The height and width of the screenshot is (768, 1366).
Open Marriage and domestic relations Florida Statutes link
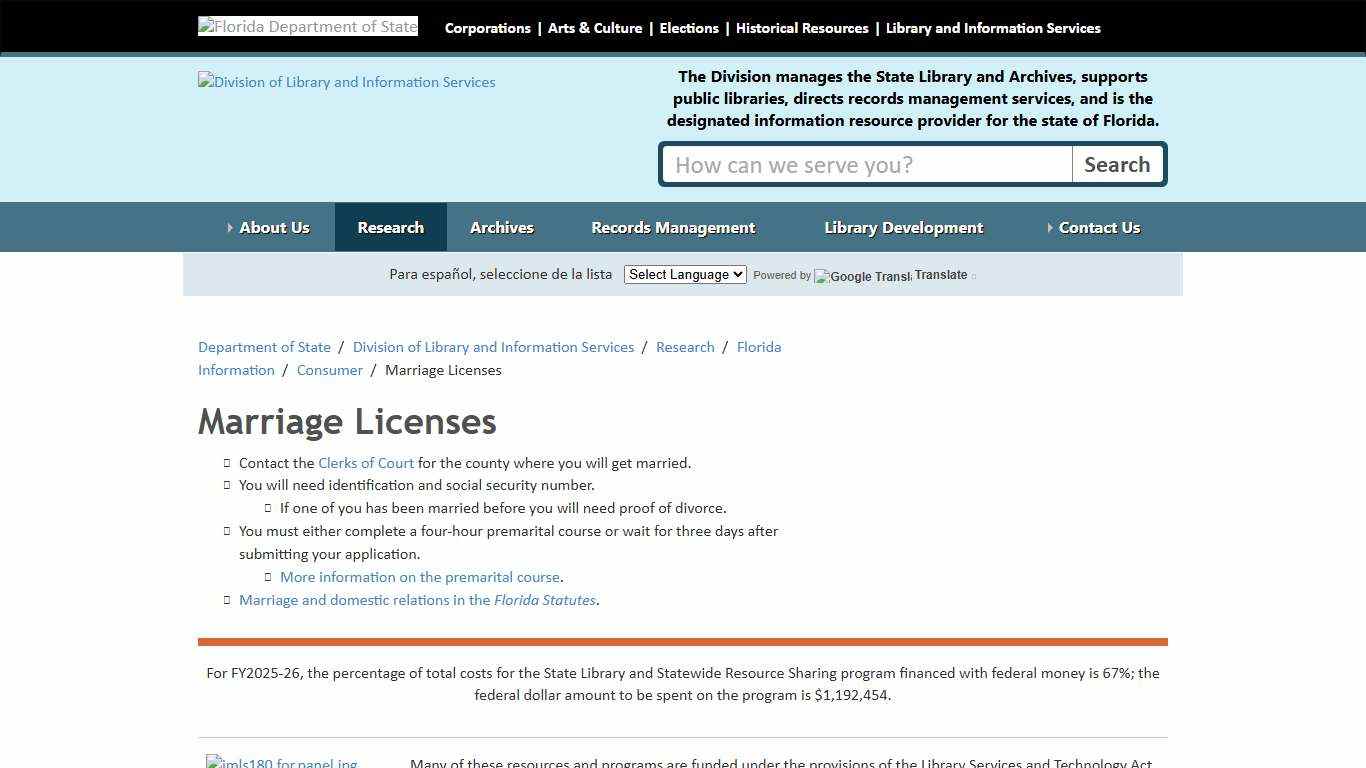point(417,600)
